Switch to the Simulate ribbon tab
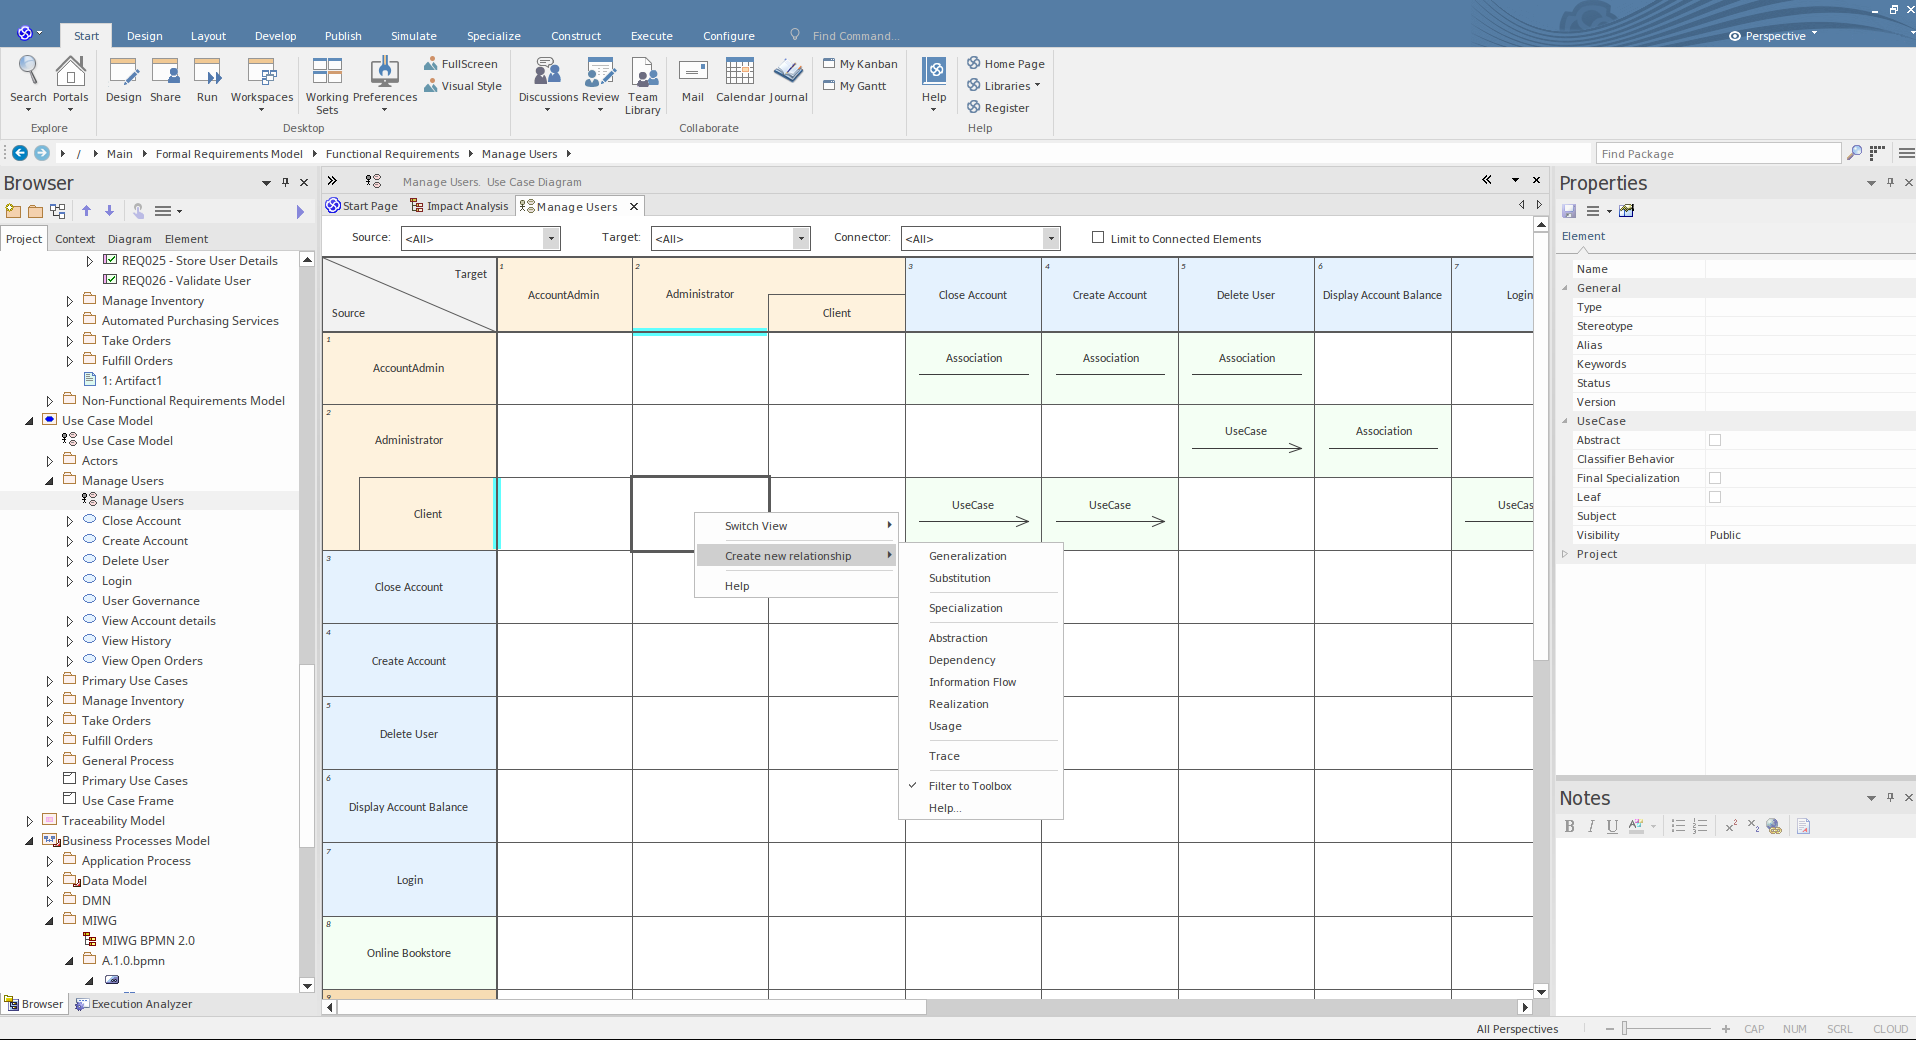The width and height of the screenshot is (1916, 1040). pos(413,36)
